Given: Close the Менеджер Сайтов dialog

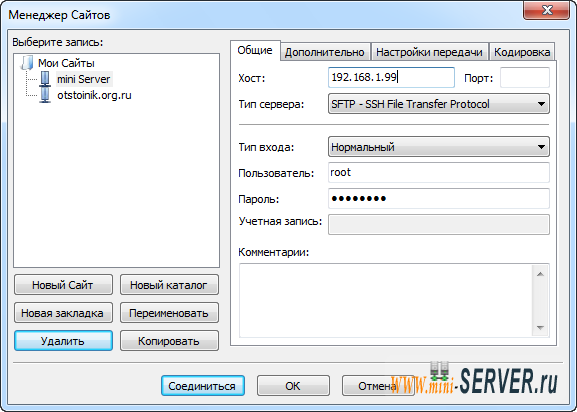Looking at the screenshot, I should tap(546, 10).
